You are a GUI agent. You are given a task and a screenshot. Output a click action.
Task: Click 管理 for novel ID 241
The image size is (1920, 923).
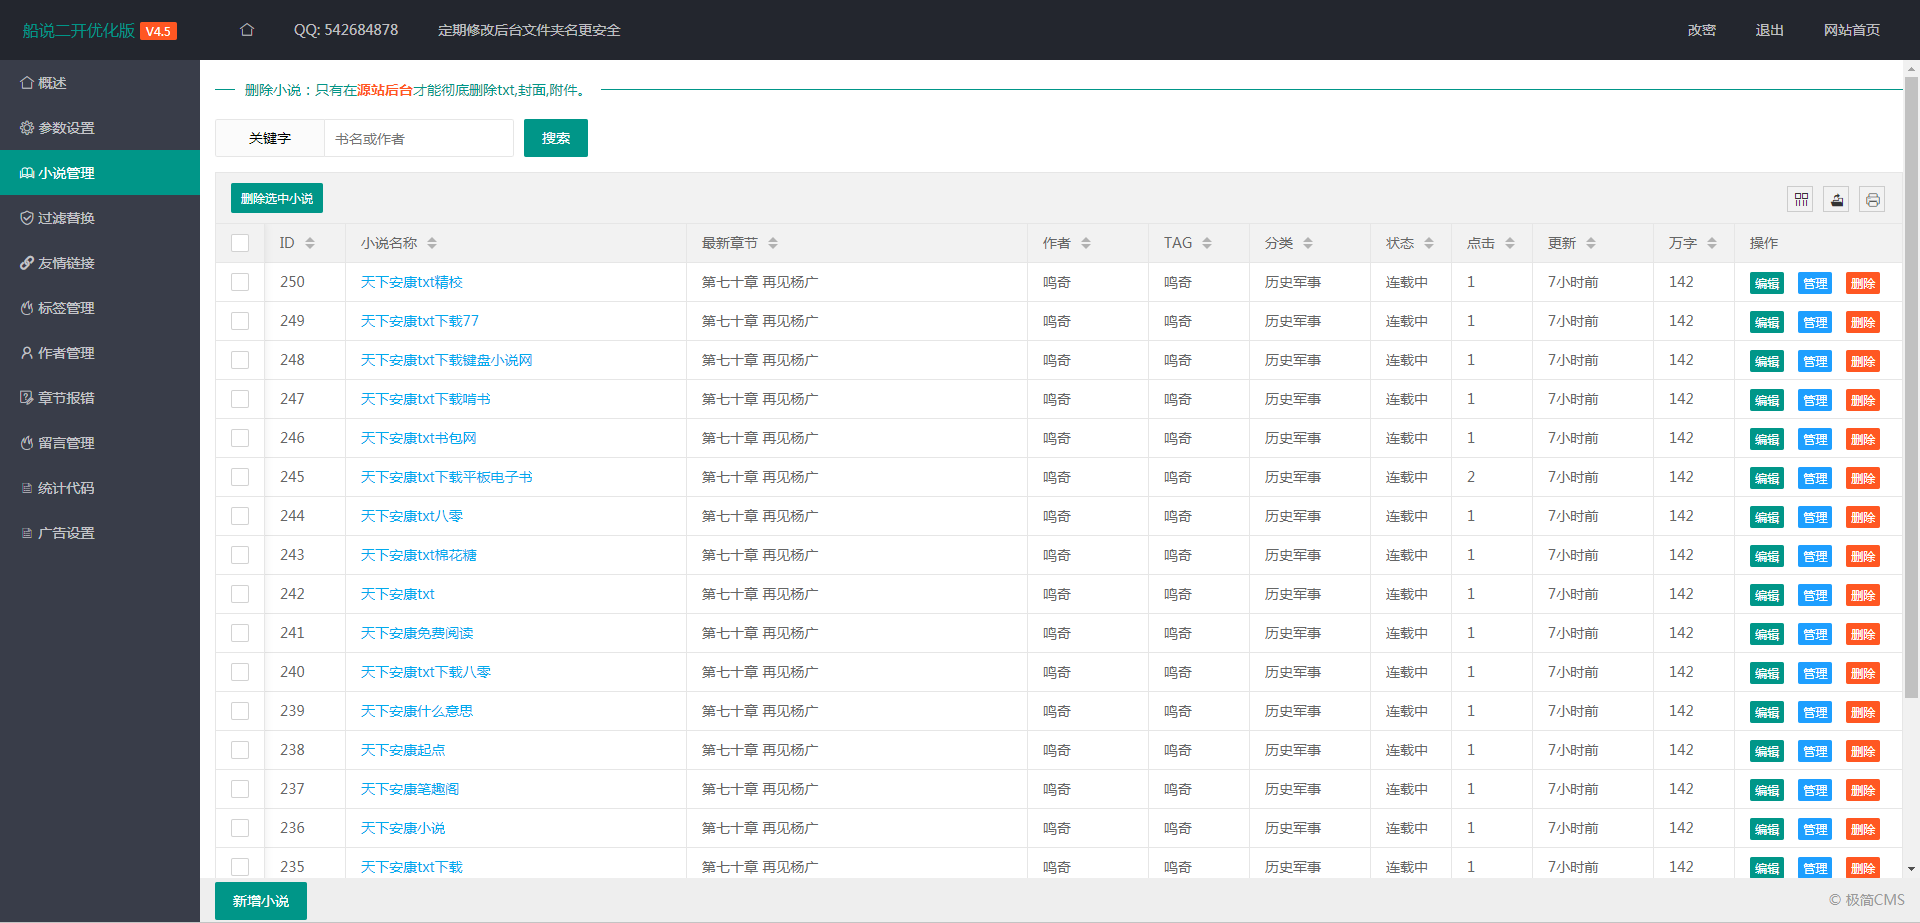click(1815, 634)
